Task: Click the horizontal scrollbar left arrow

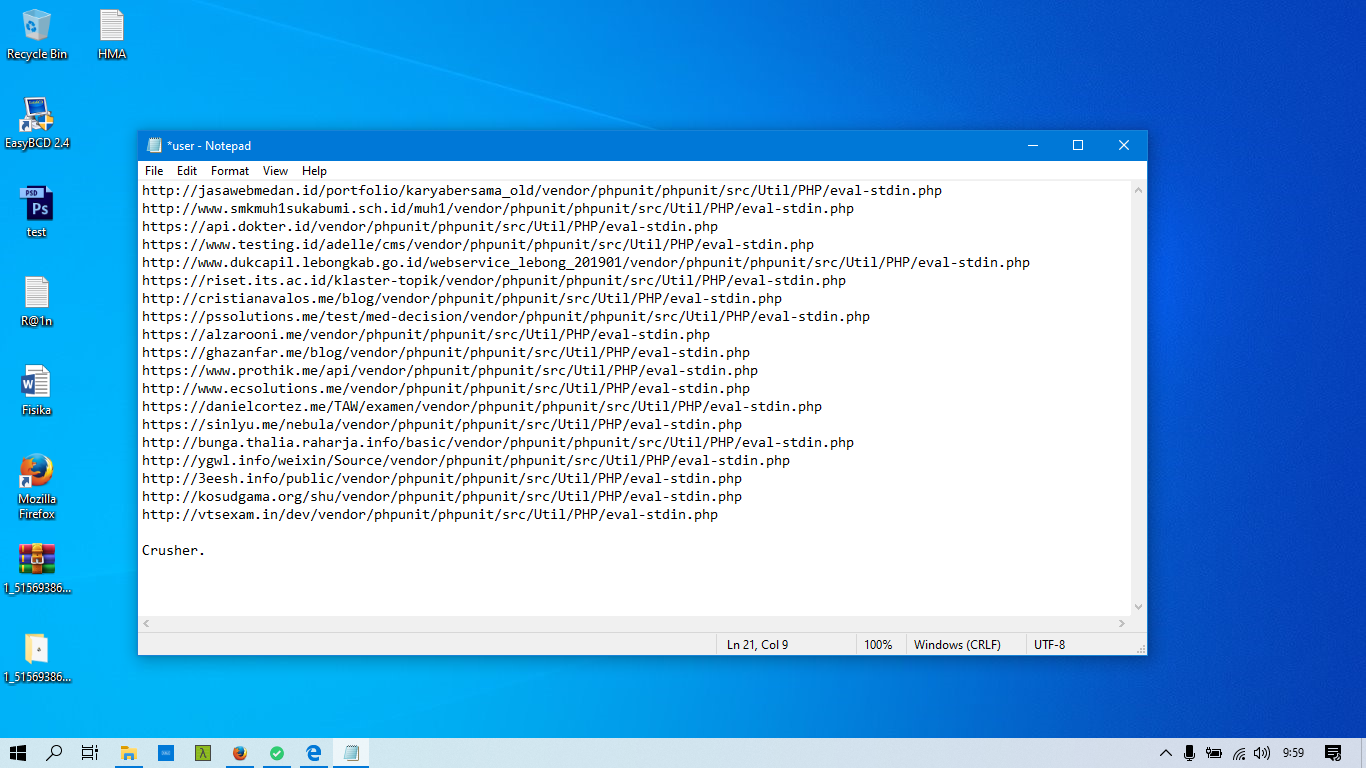Action: coord(147,624)
